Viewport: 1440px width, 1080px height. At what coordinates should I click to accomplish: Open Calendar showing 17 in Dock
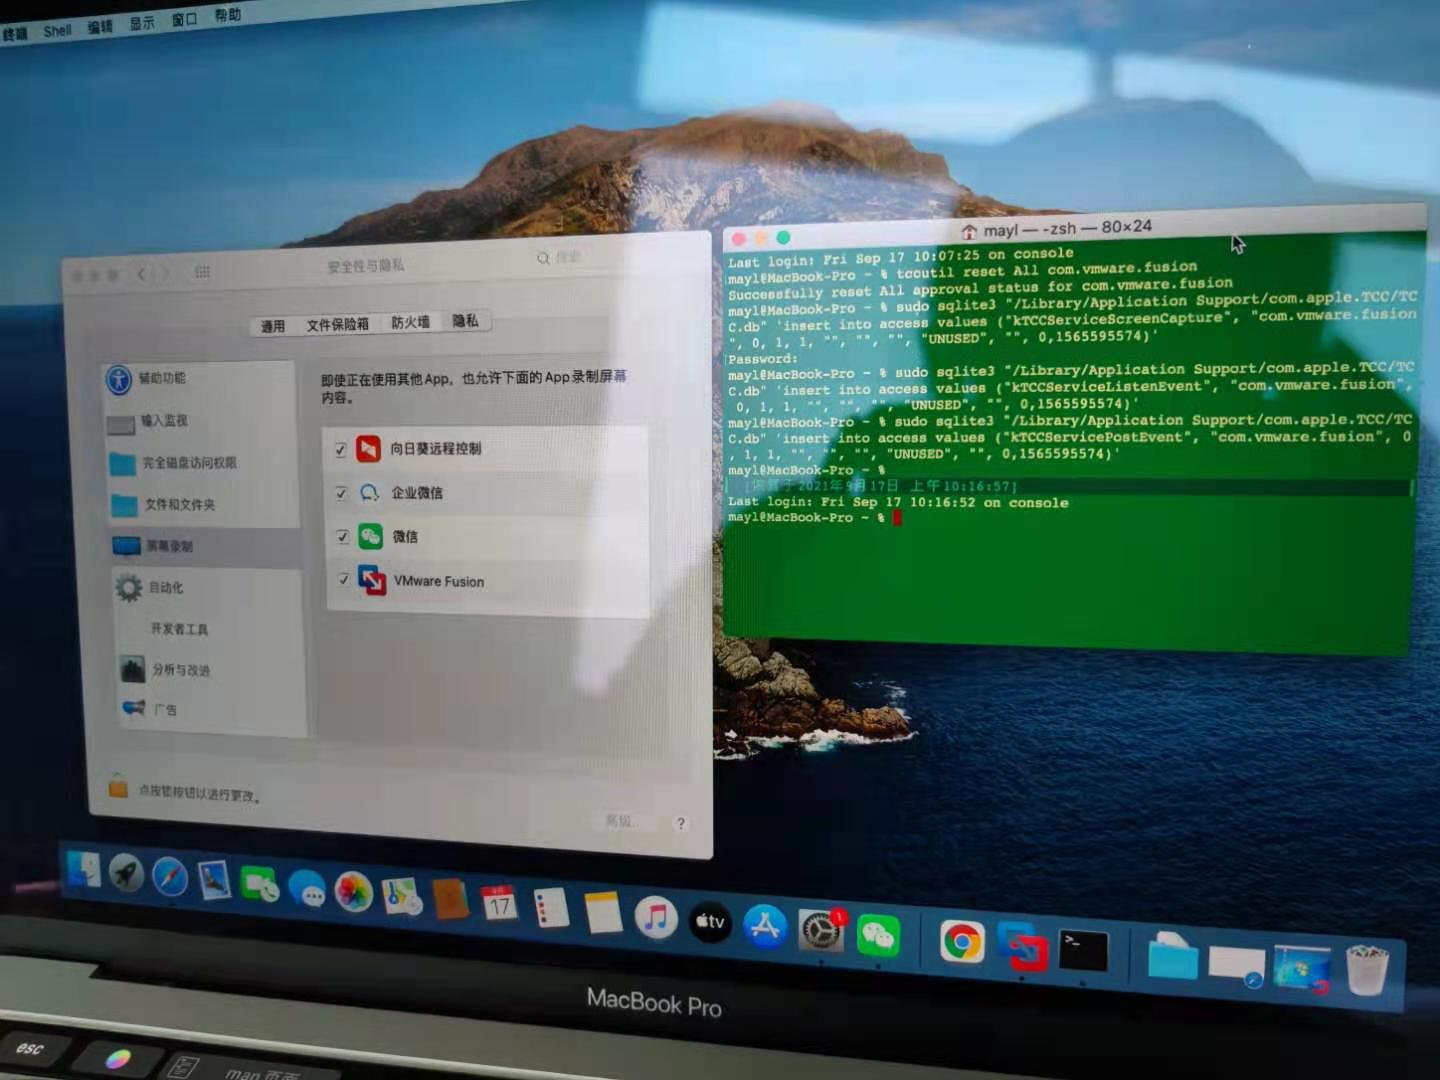tap(499, 904)
